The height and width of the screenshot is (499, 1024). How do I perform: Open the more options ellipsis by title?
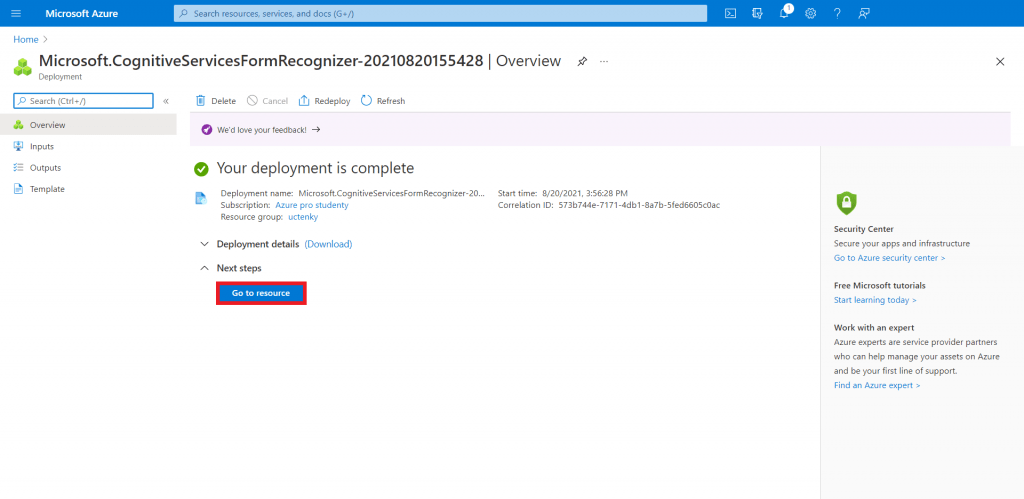click(x=604, y=61)
